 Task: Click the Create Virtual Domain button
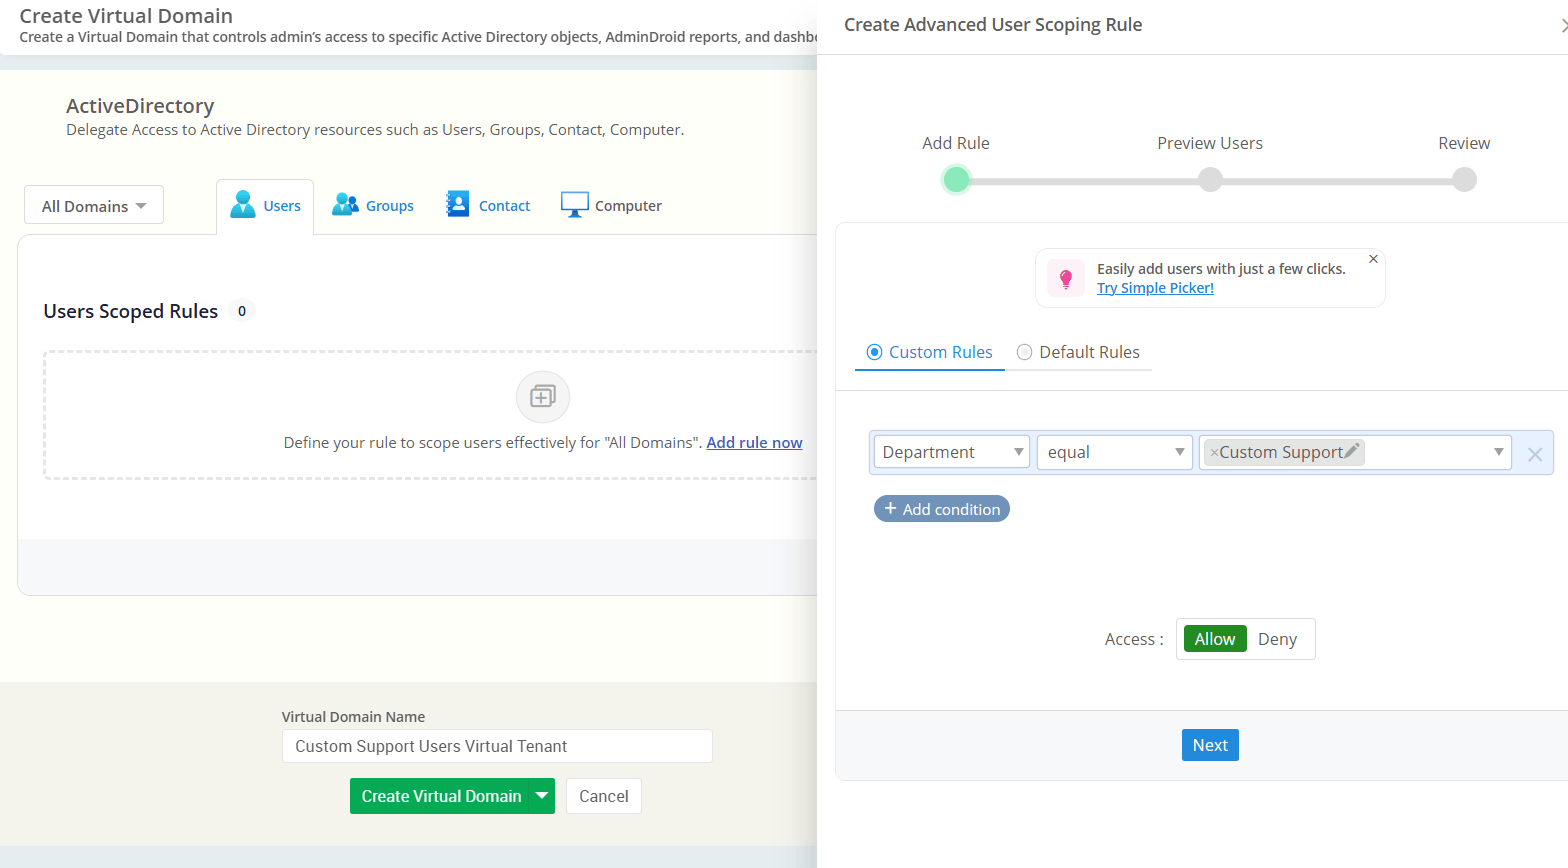point(440,796)
